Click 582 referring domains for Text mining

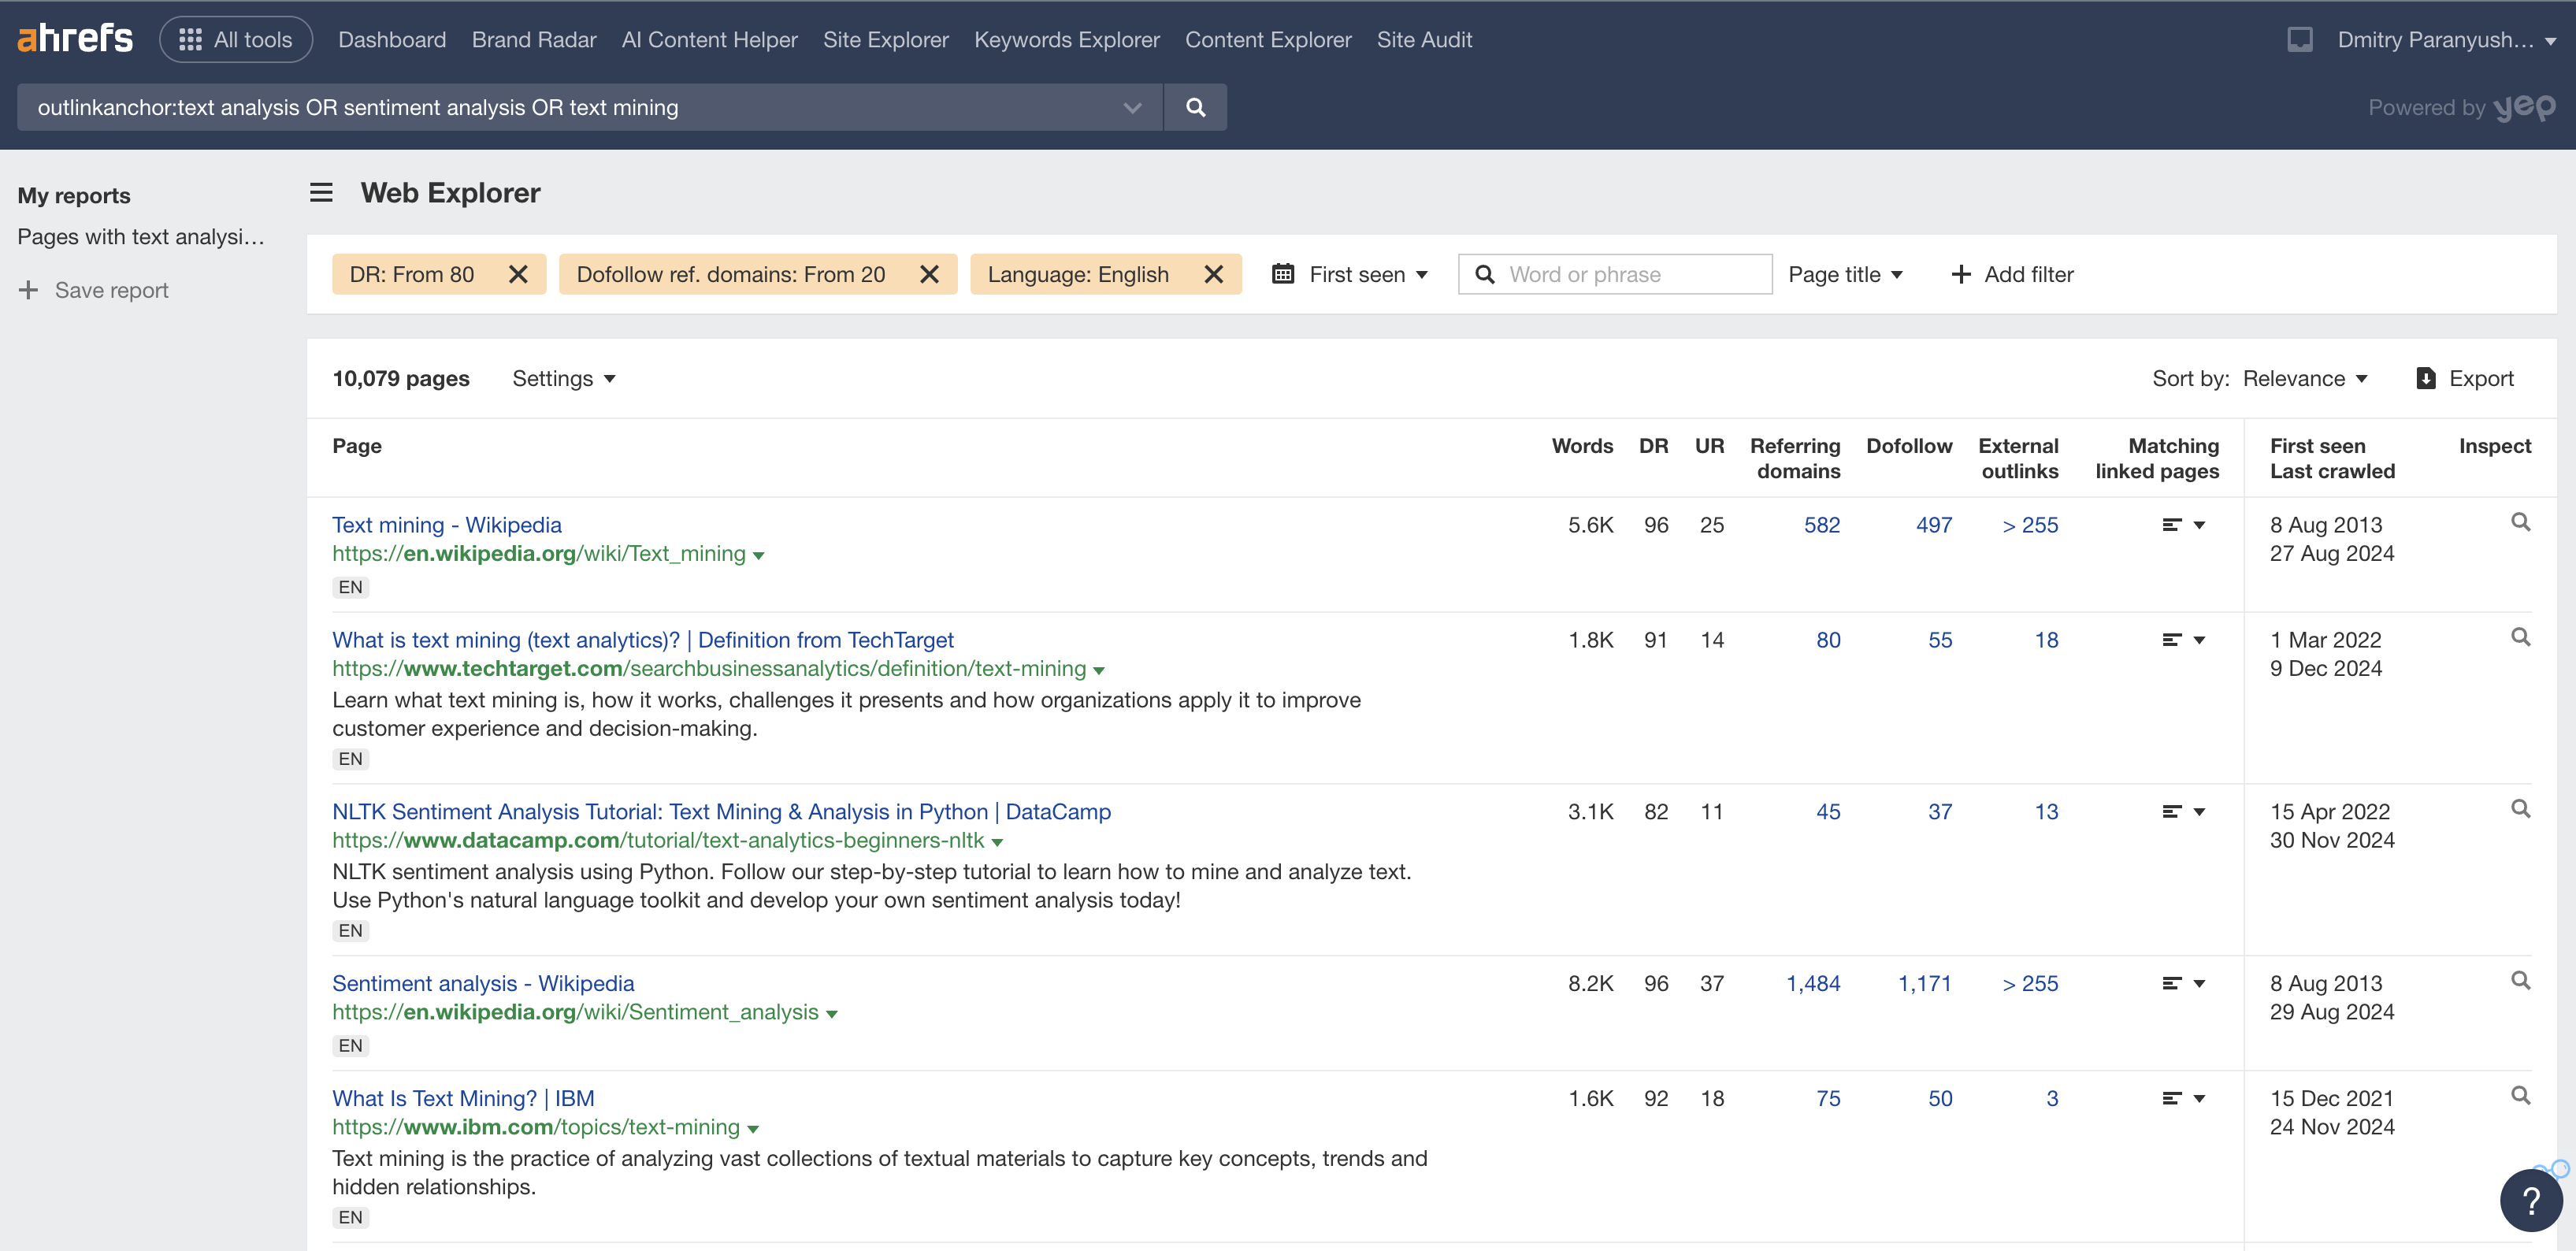tap(1821, 525)
